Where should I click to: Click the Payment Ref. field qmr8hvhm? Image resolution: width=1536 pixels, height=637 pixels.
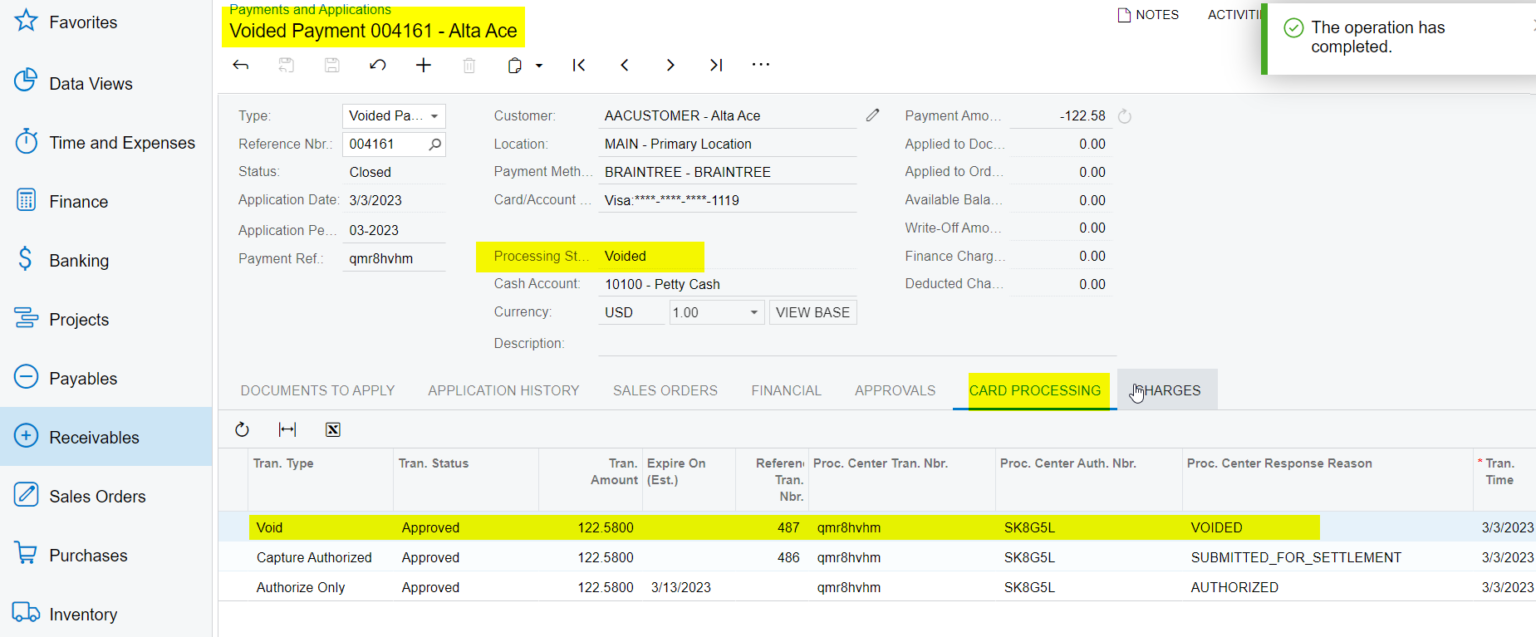(394, 259)
